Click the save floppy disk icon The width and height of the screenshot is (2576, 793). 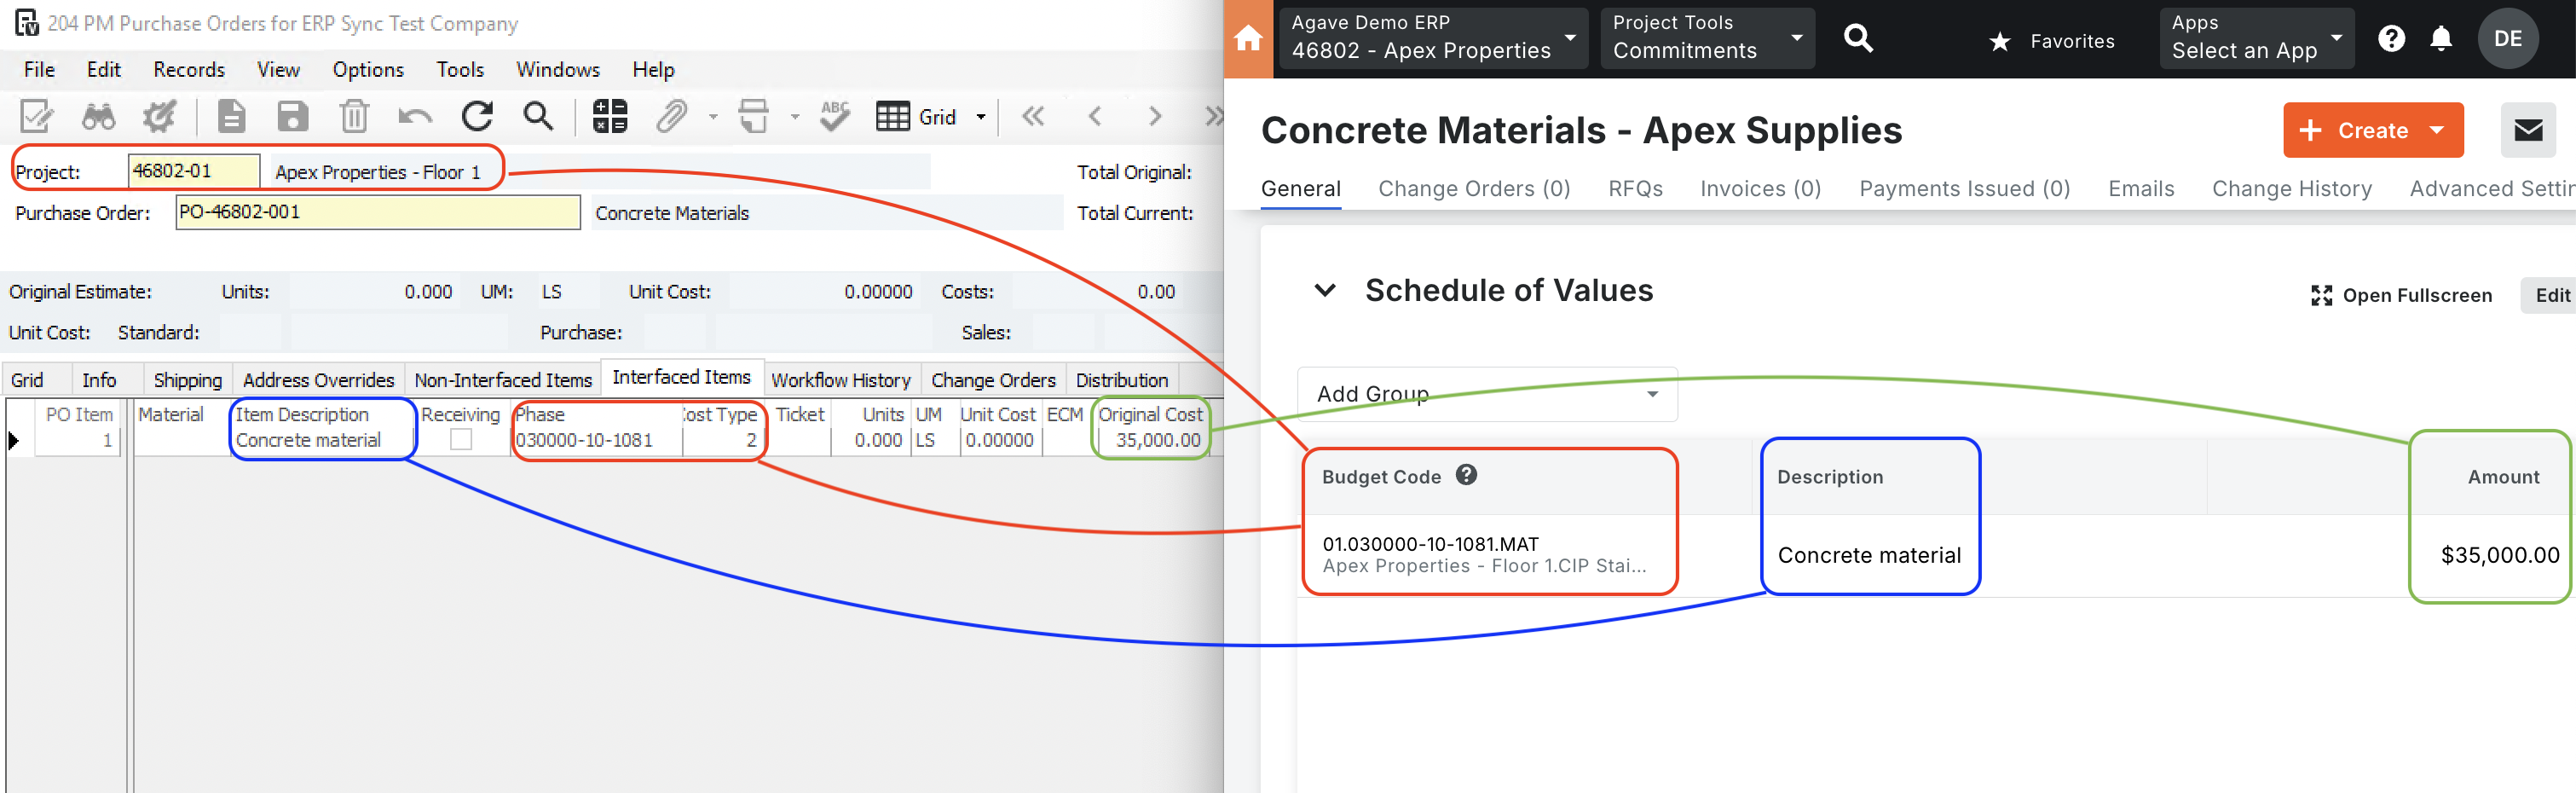(292, 117)
